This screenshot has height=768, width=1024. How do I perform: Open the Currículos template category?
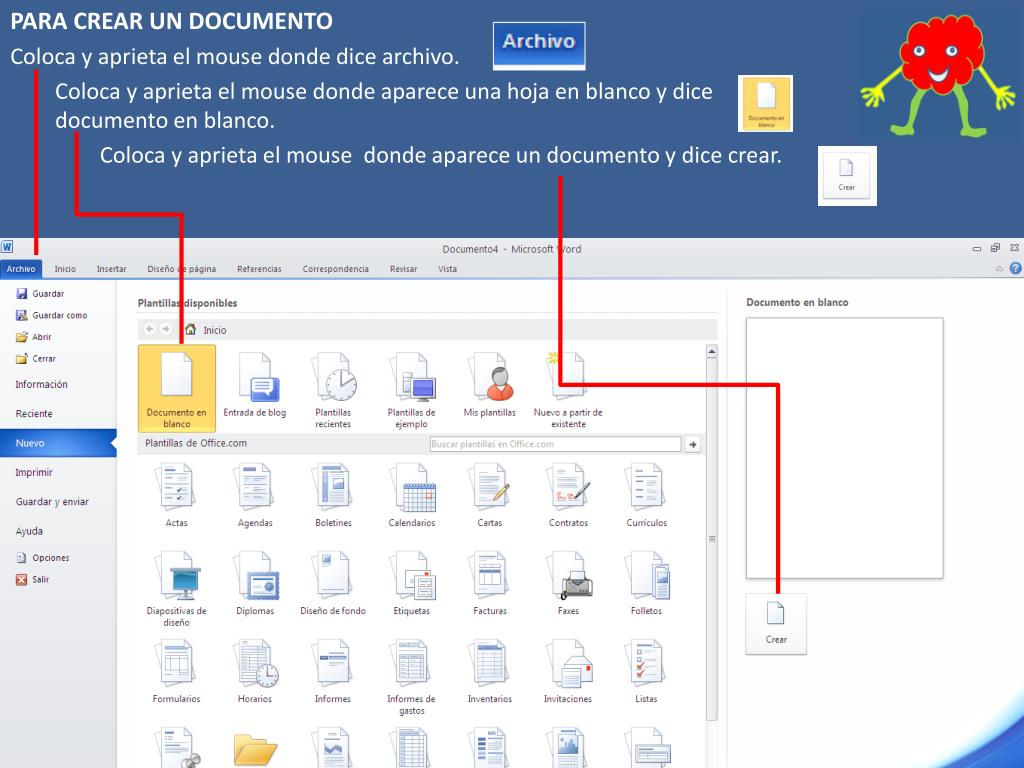click(647, 494)
